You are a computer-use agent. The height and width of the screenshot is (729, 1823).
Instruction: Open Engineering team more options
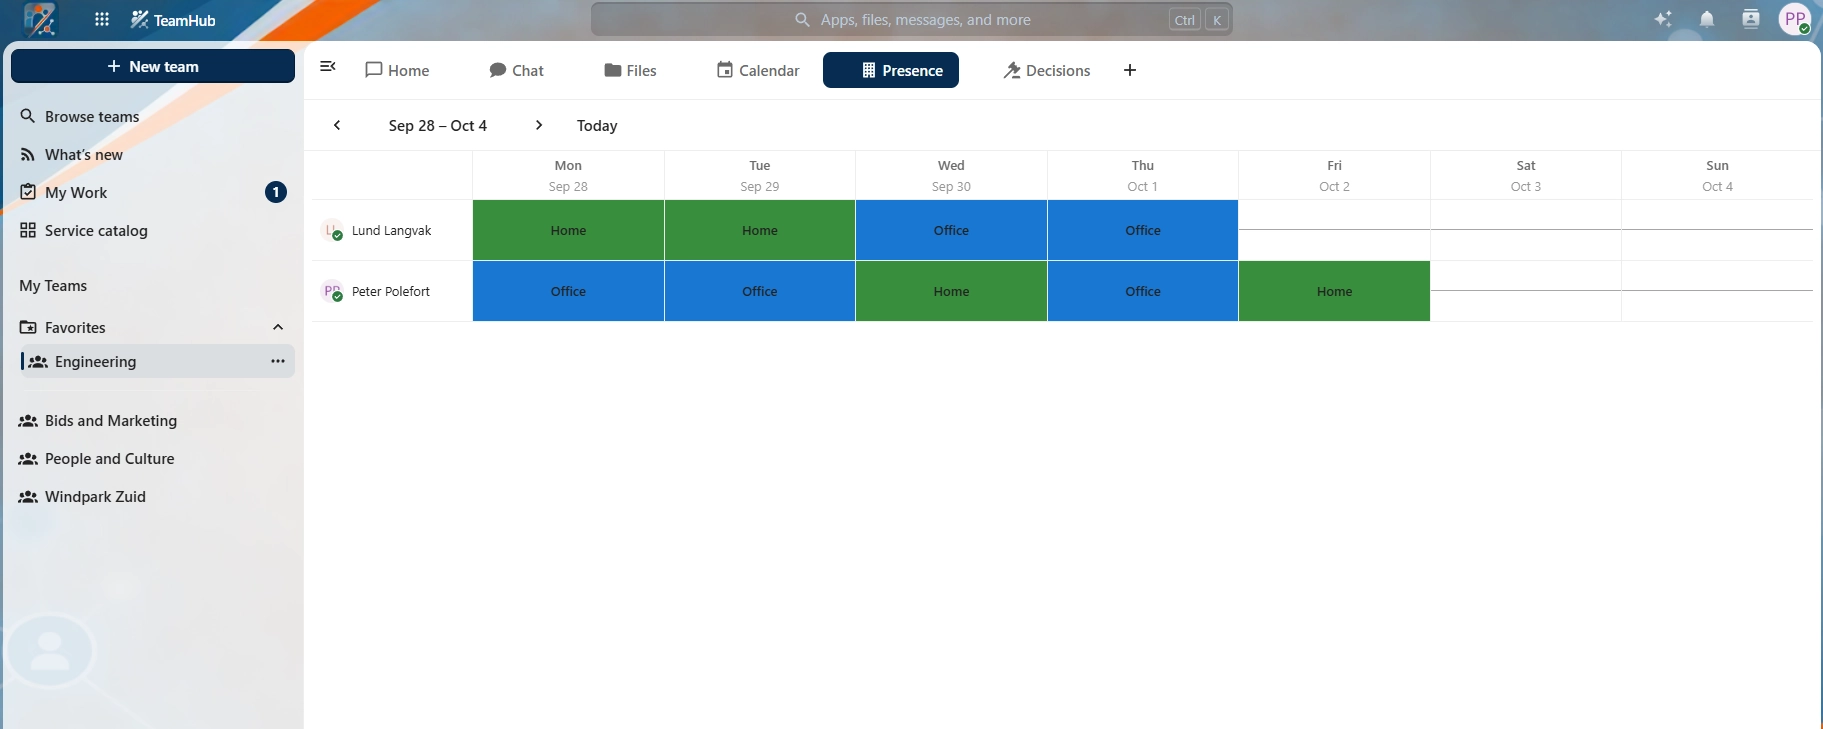click(278, 361)
